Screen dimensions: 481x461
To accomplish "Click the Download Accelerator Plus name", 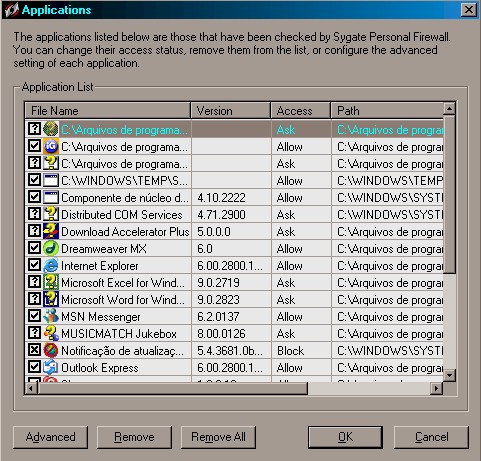I will click(x=125, y=232).
